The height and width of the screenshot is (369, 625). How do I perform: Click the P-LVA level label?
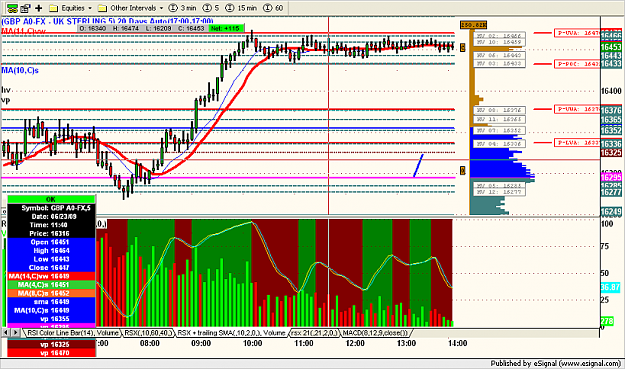[577, 143]
